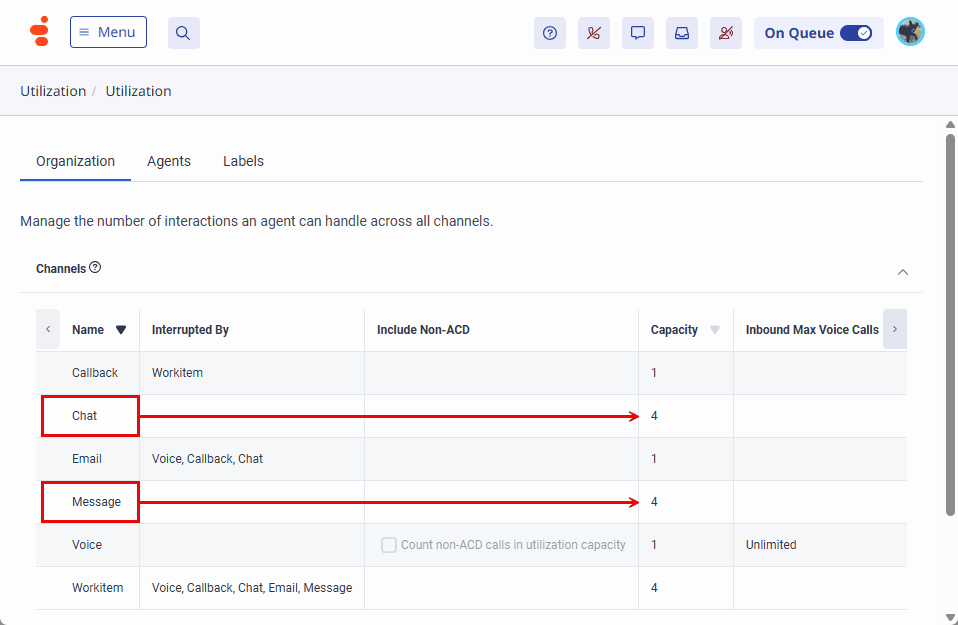Switch to the Agents tab
958x625 pixels.
(x=168, y=161)
